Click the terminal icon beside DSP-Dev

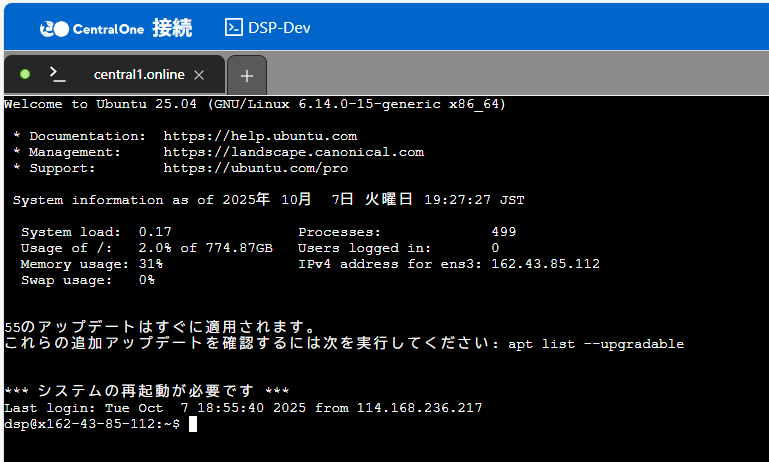234,27
